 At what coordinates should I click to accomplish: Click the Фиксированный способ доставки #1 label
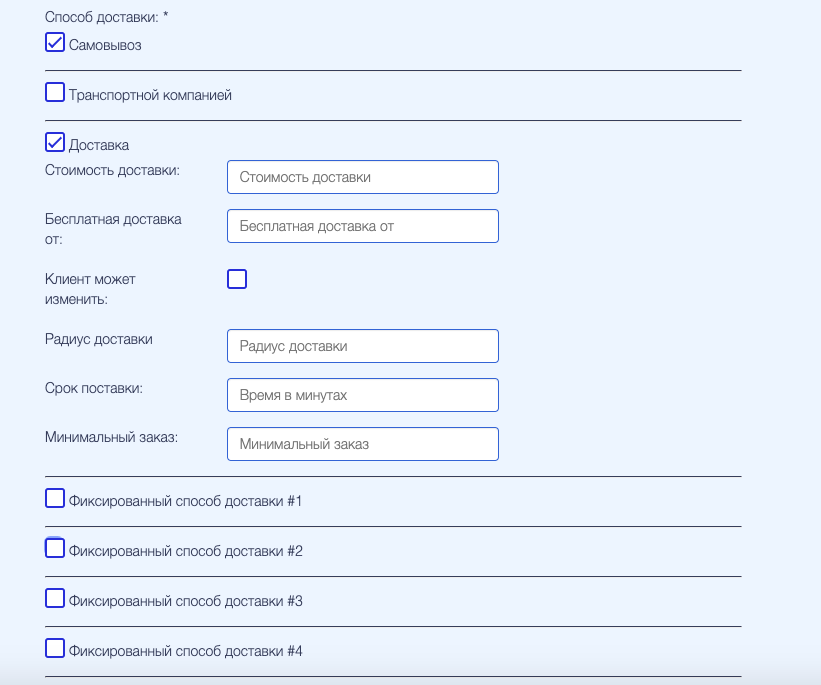pos(185,501)
